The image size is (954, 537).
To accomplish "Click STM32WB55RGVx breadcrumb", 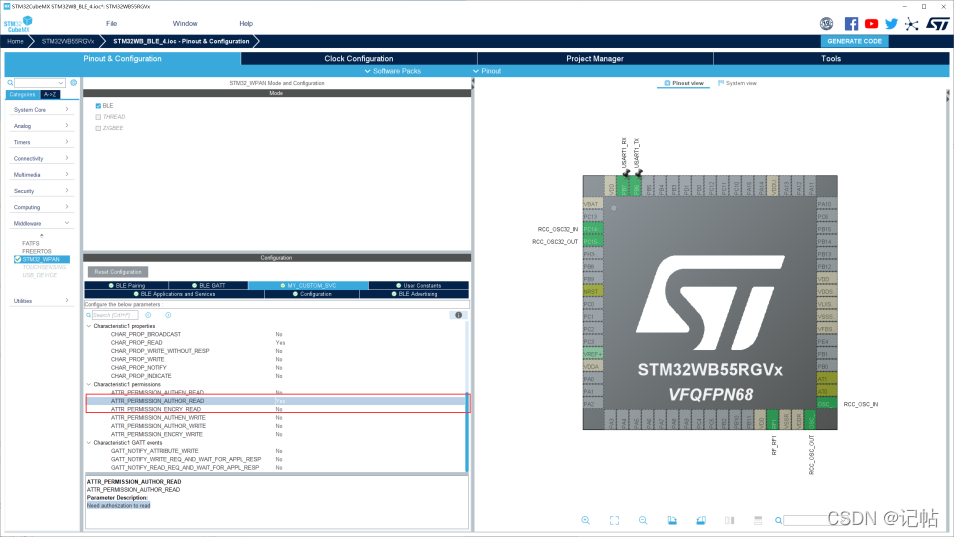I will [68, 41].
